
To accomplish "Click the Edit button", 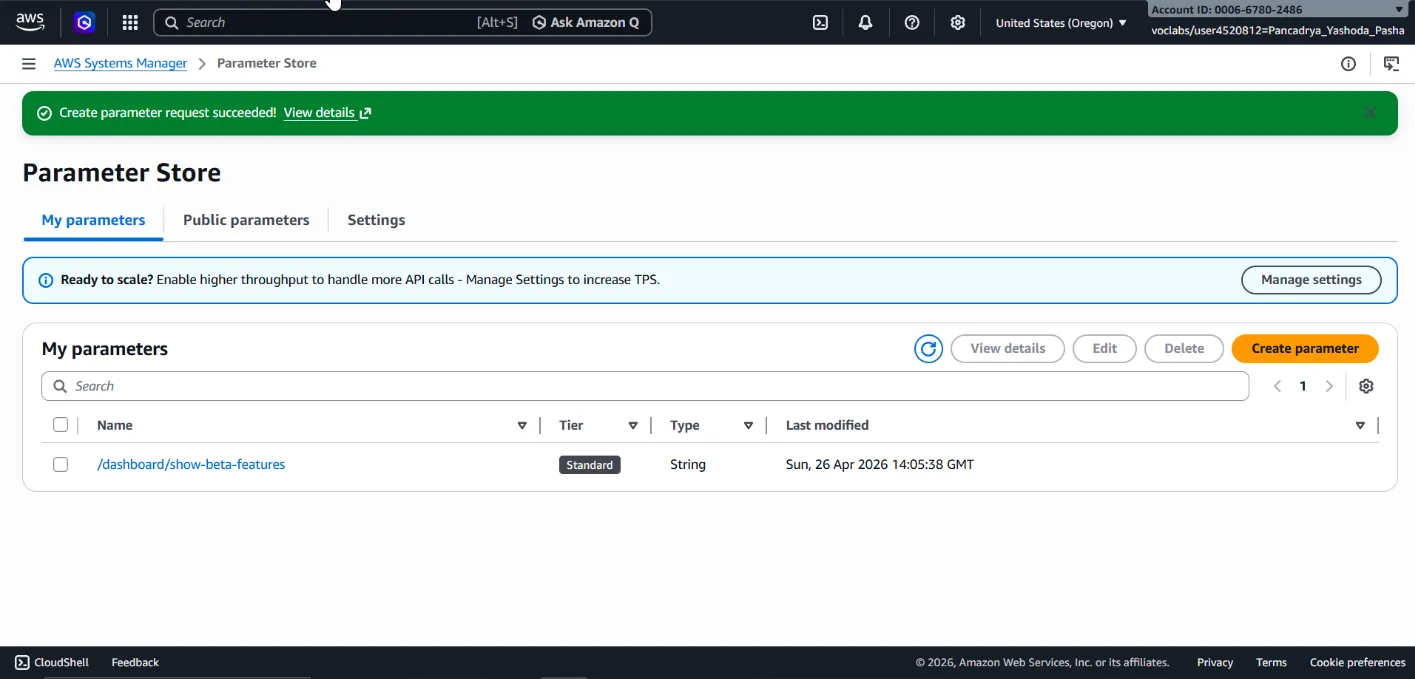I will [1104, 349].
